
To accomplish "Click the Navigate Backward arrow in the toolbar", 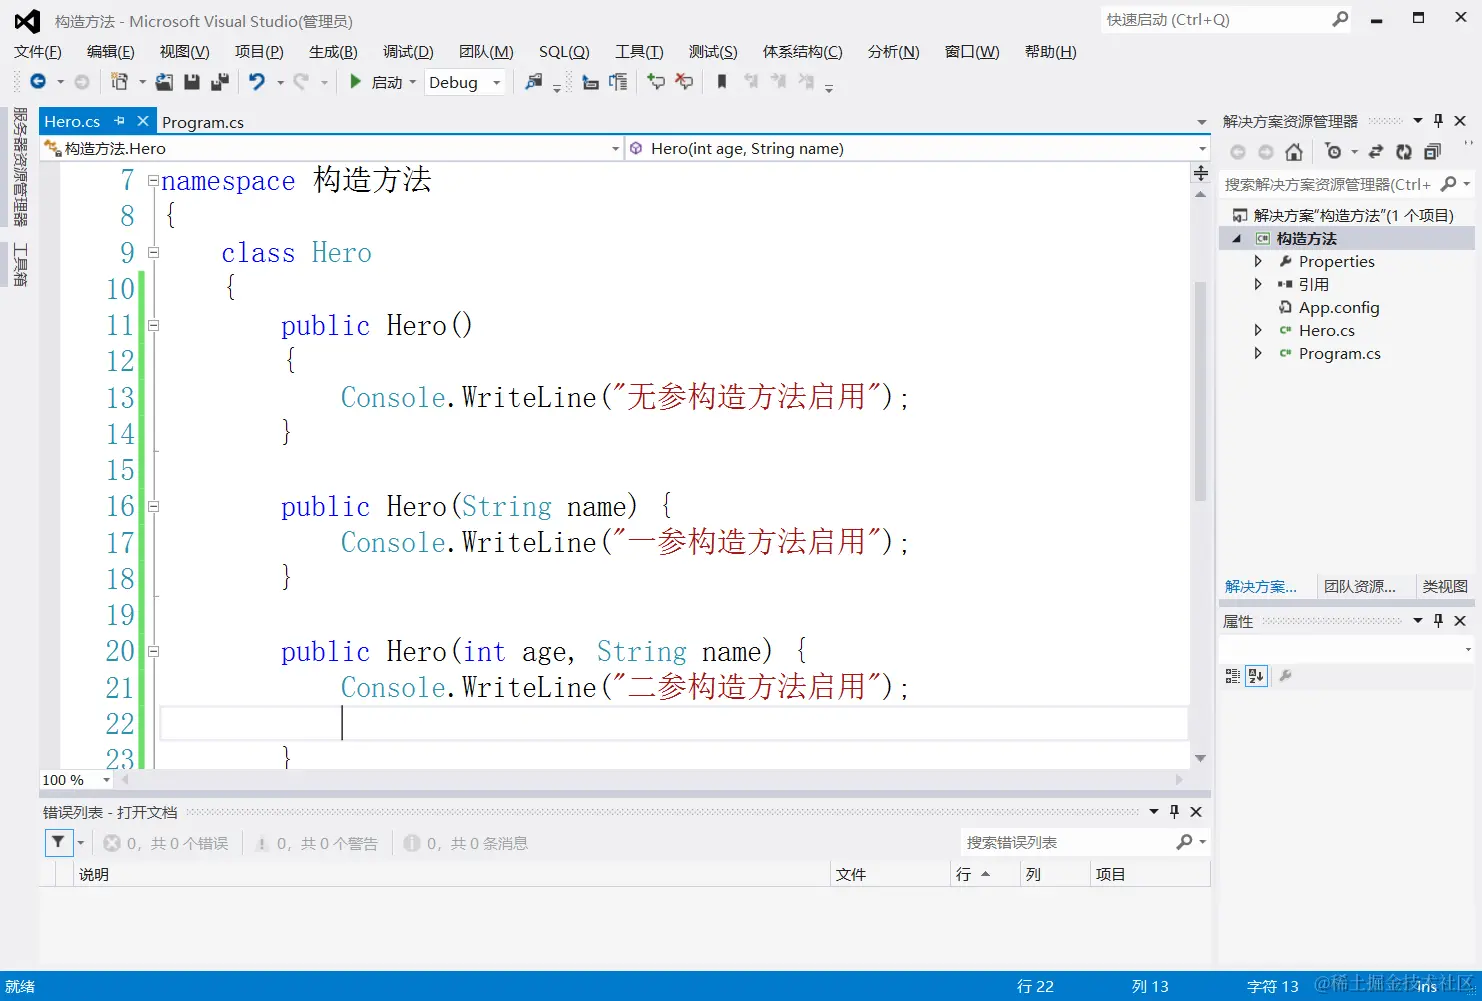I will click(x=38, y=82).
